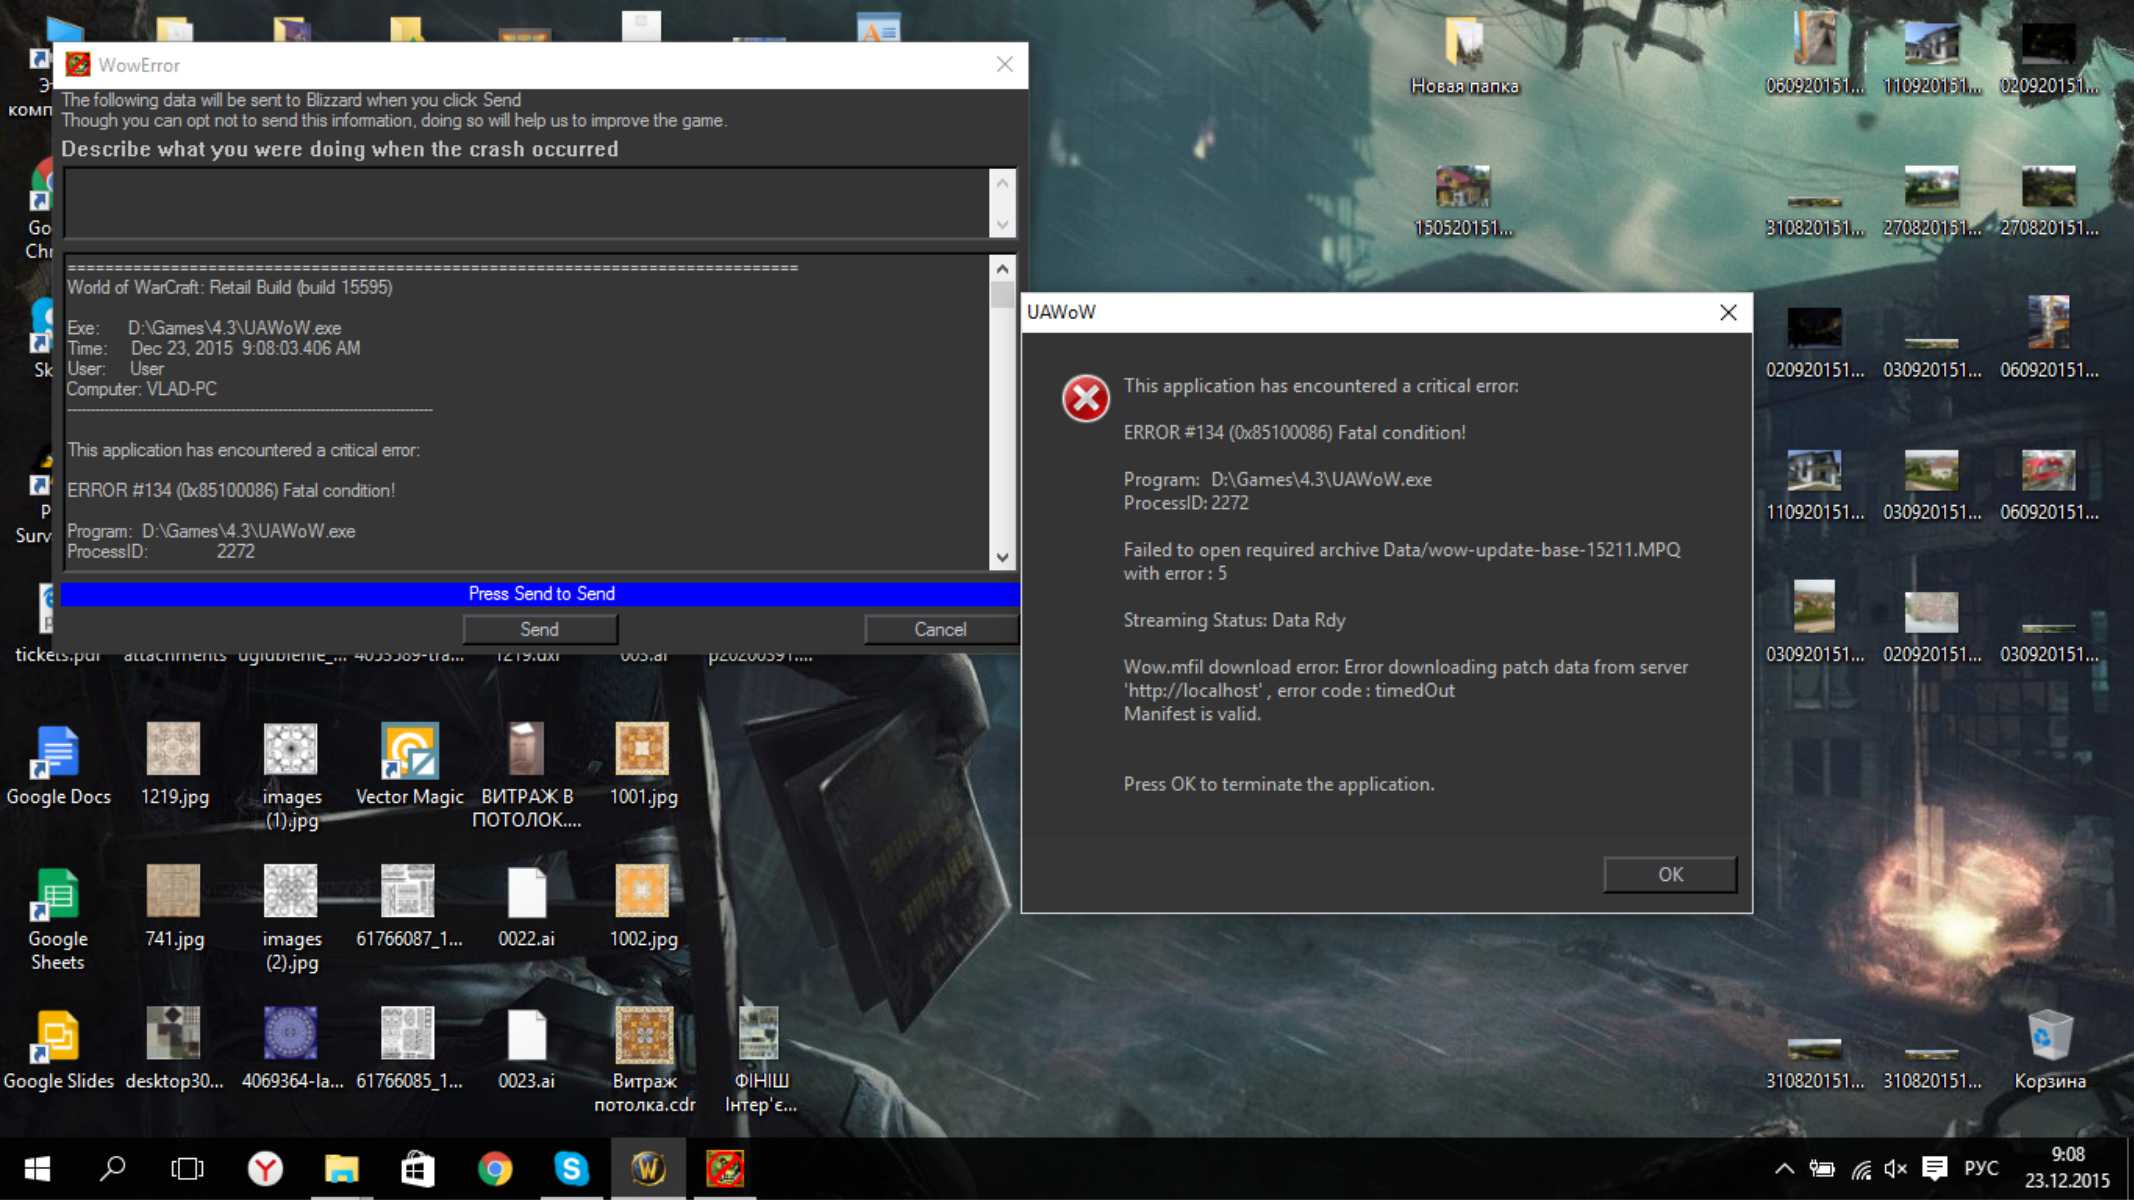
Task: Click the taskbar clock showing 9:08
Action: pyautogui.click(x=2067, y=1168)
